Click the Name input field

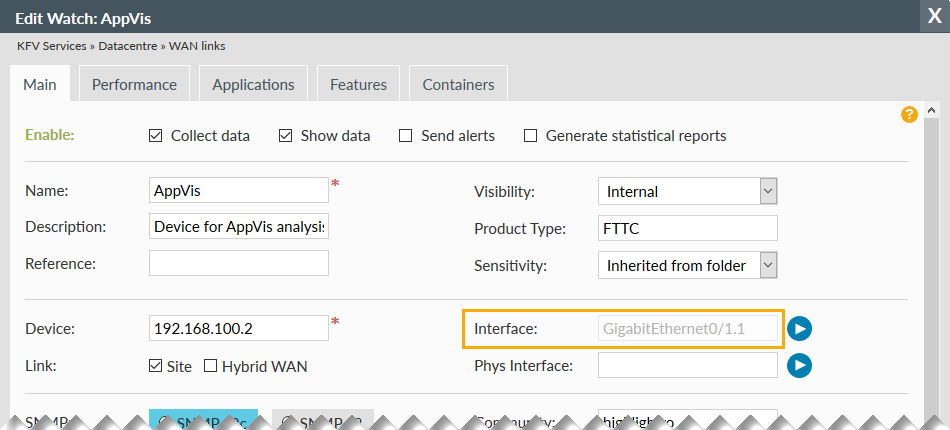click(x=238, y=190)
